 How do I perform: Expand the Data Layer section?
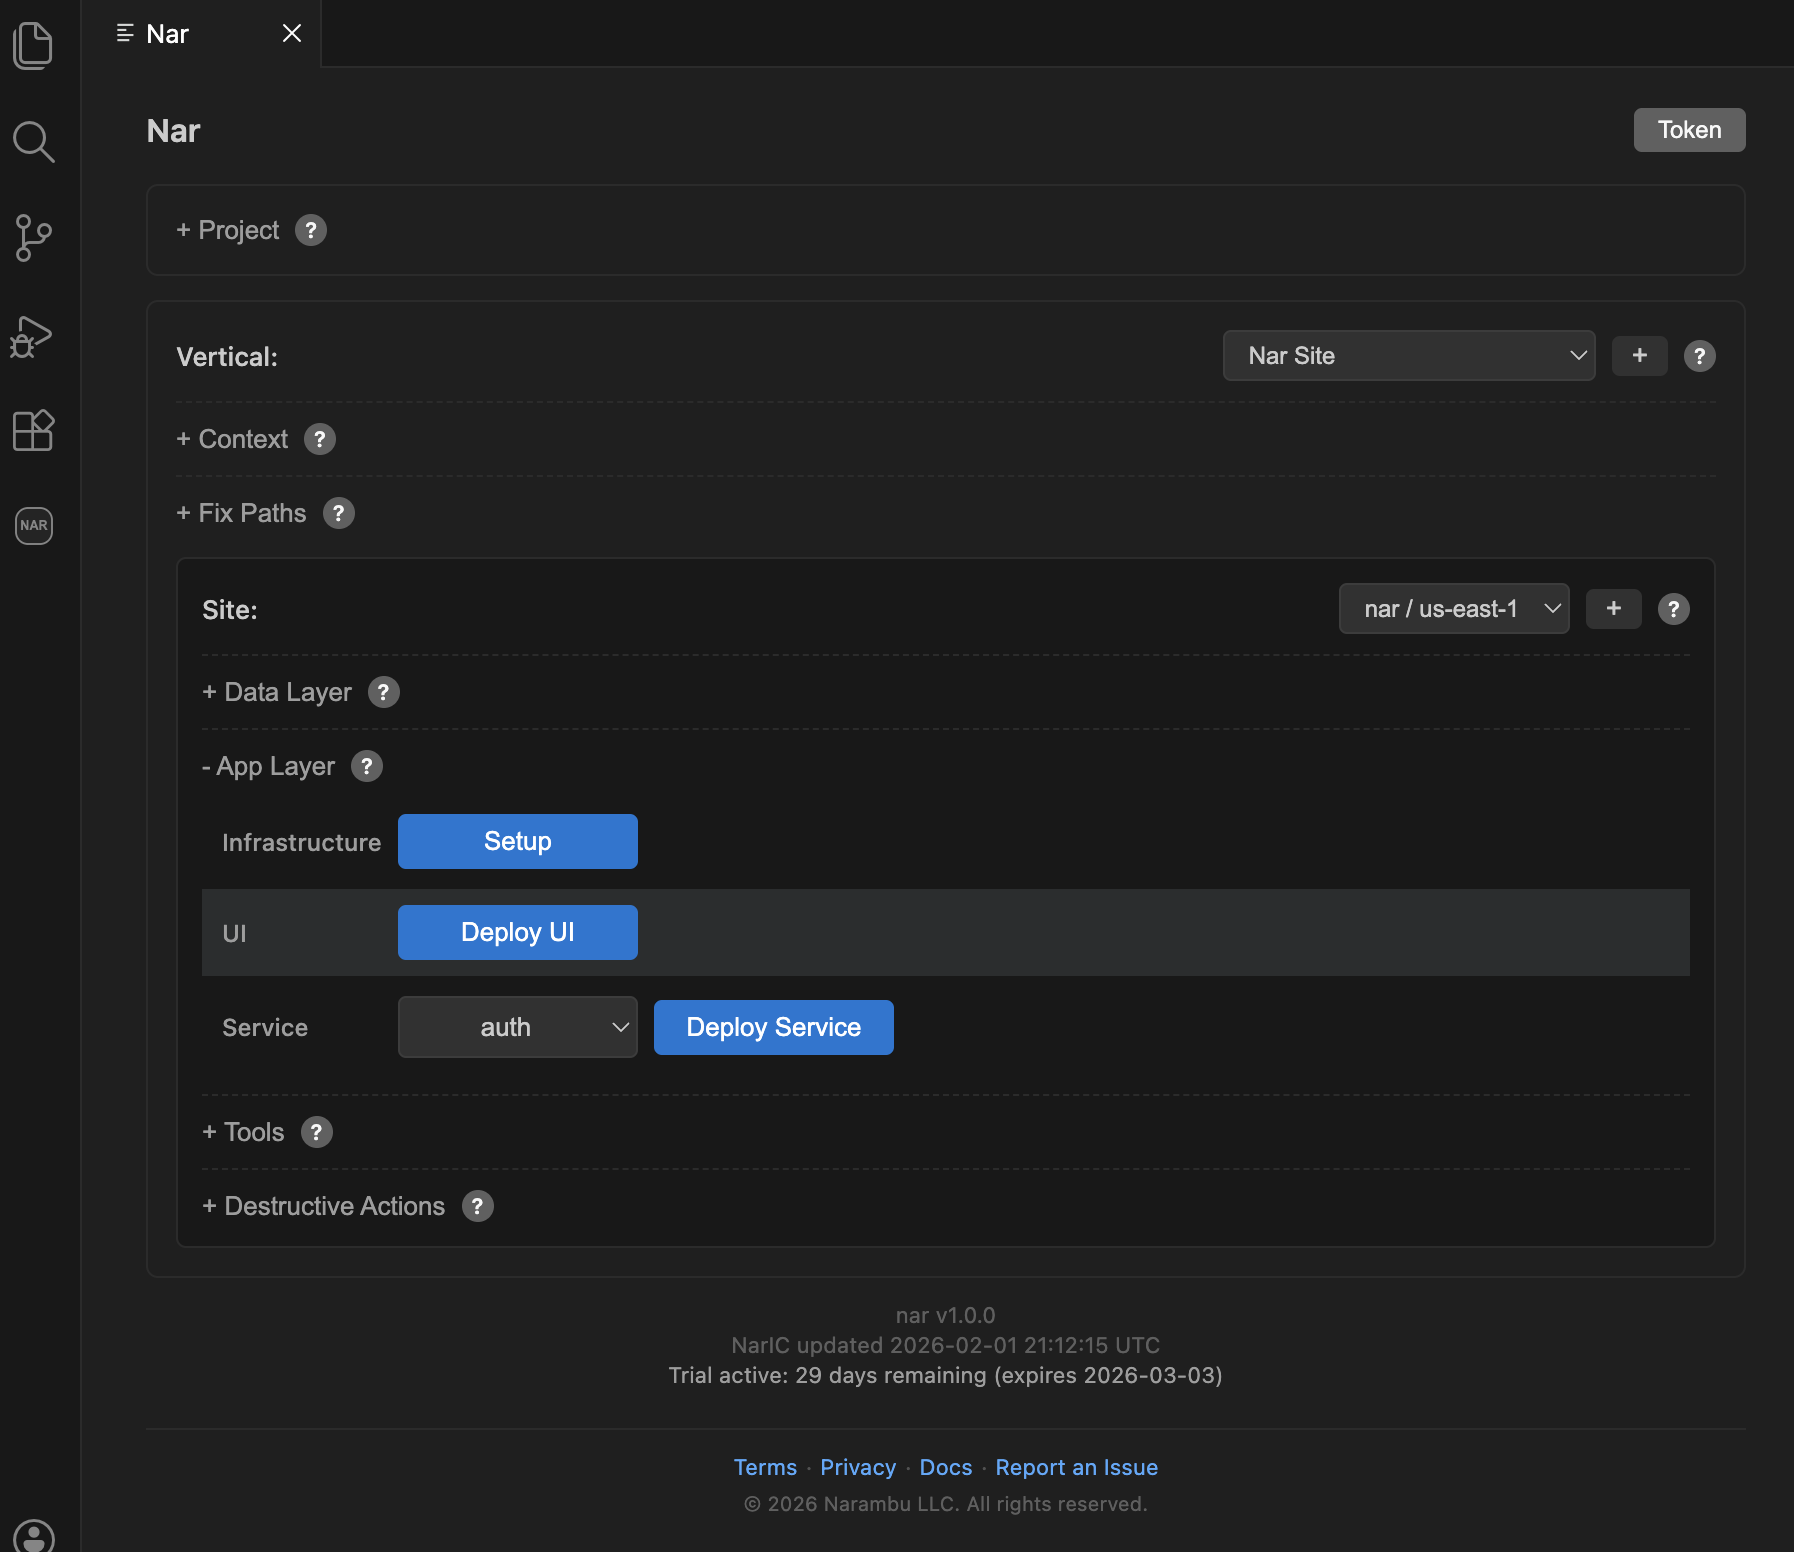277,691
